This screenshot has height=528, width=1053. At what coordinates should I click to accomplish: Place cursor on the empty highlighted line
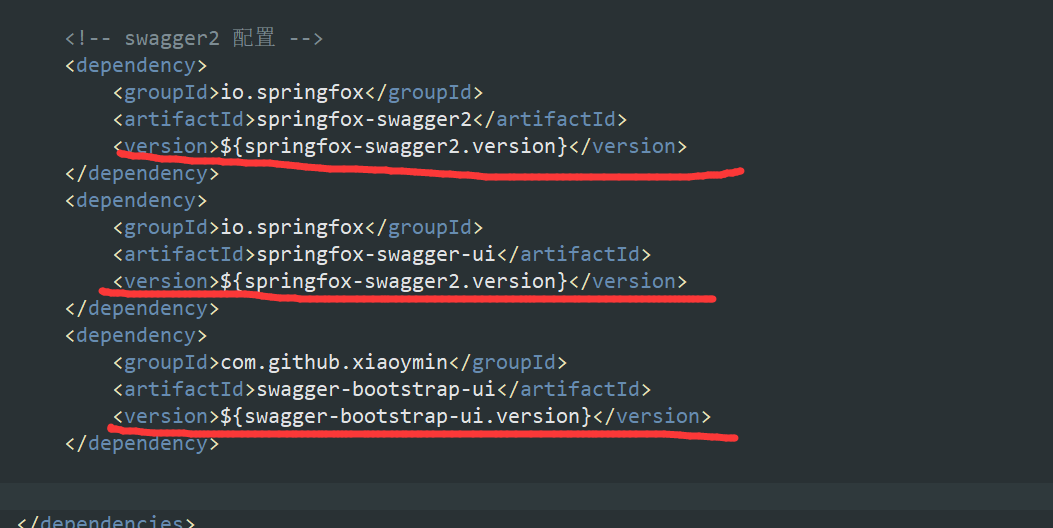[526, 496]
